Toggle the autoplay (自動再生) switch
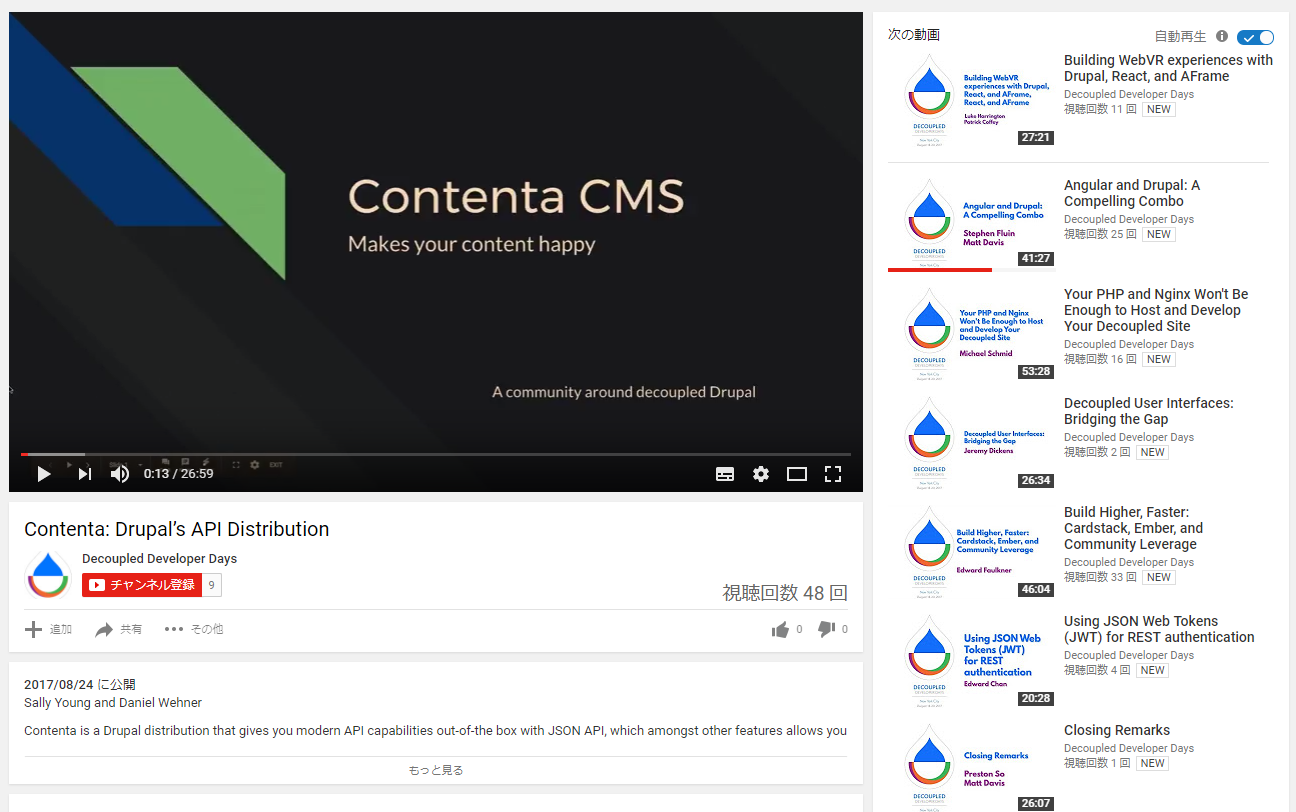1296x812 pixels. 1255,37
